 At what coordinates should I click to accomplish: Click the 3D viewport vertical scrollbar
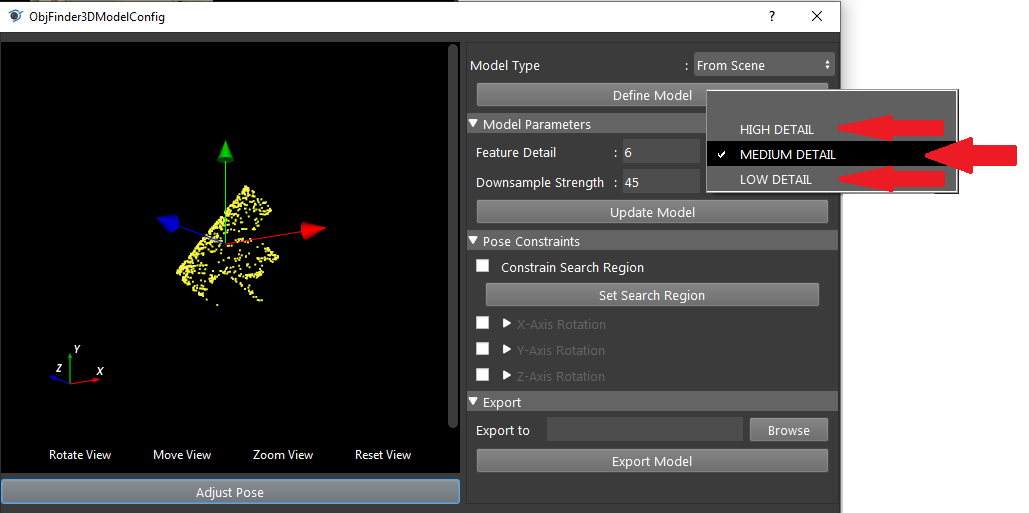452,236
